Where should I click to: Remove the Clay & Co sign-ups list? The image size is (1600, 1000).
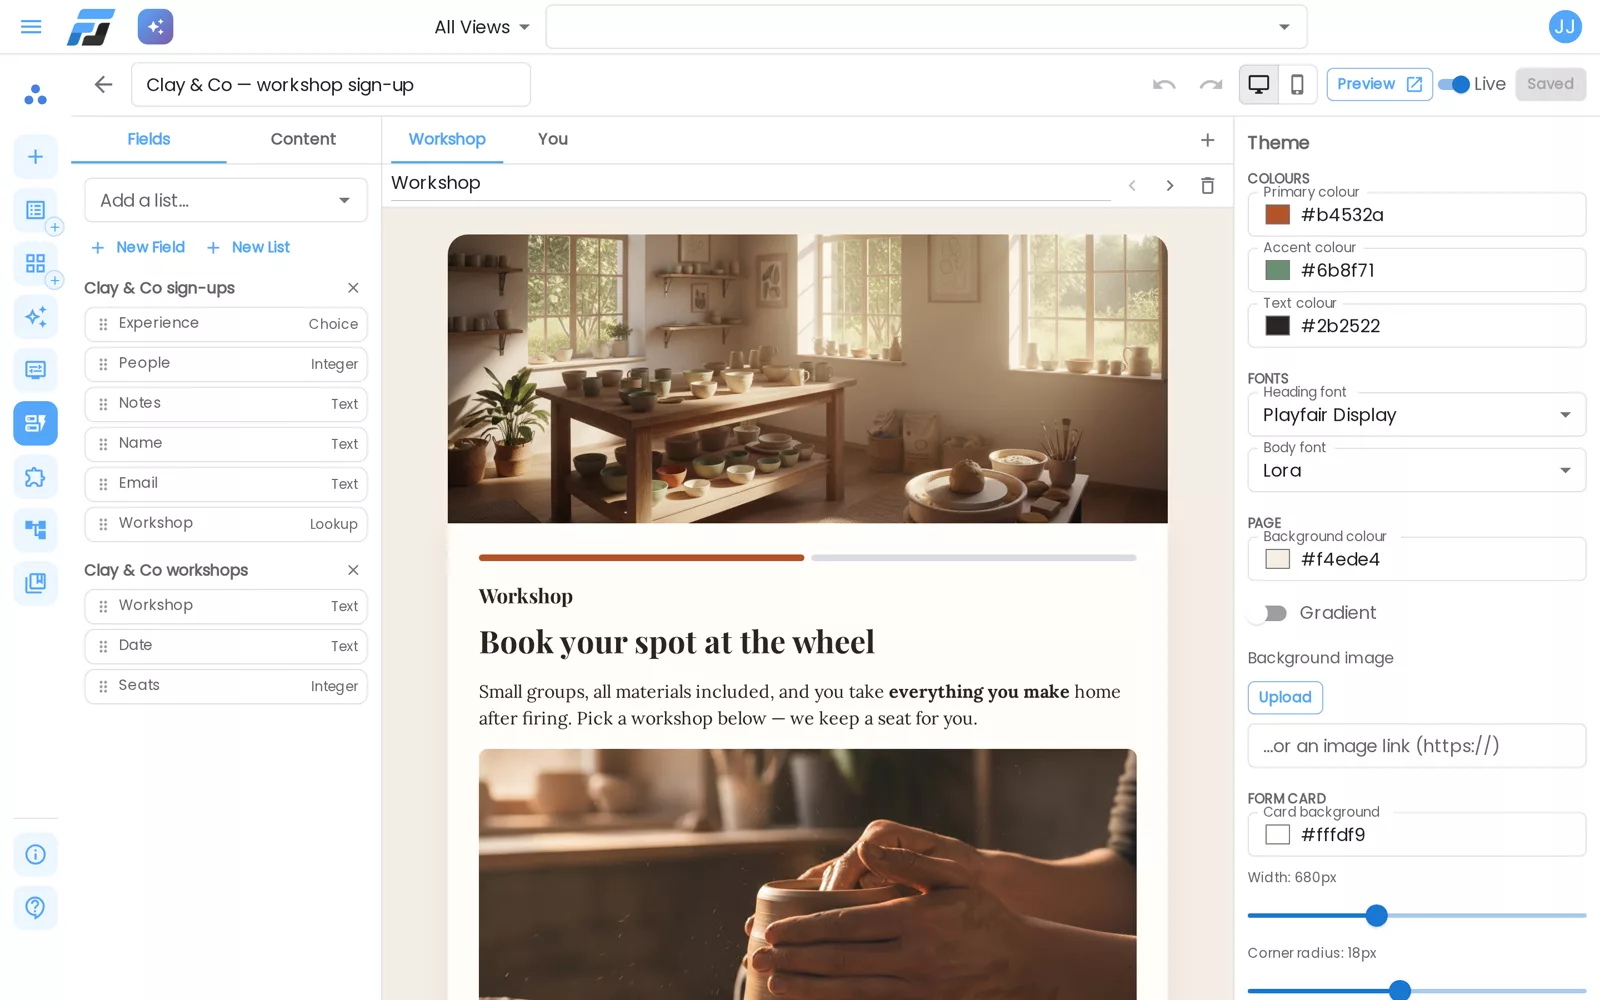click(x=353, y=288)
